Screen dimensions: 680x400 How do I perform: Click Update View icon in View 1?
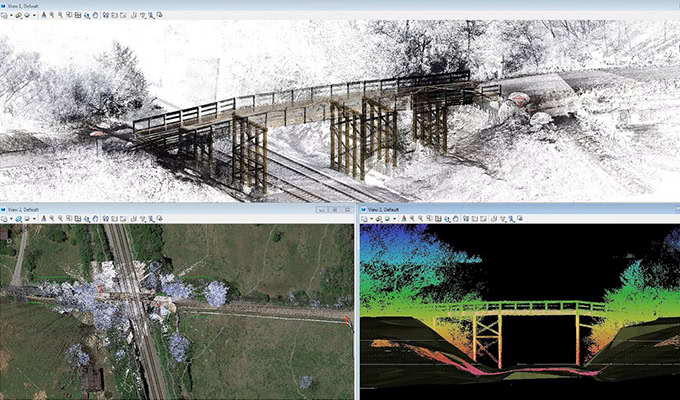[43, 15]
